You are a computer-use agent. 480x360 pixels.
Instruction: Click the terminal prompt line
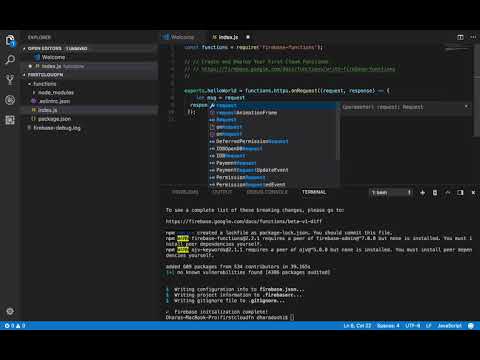click(230, 318)
